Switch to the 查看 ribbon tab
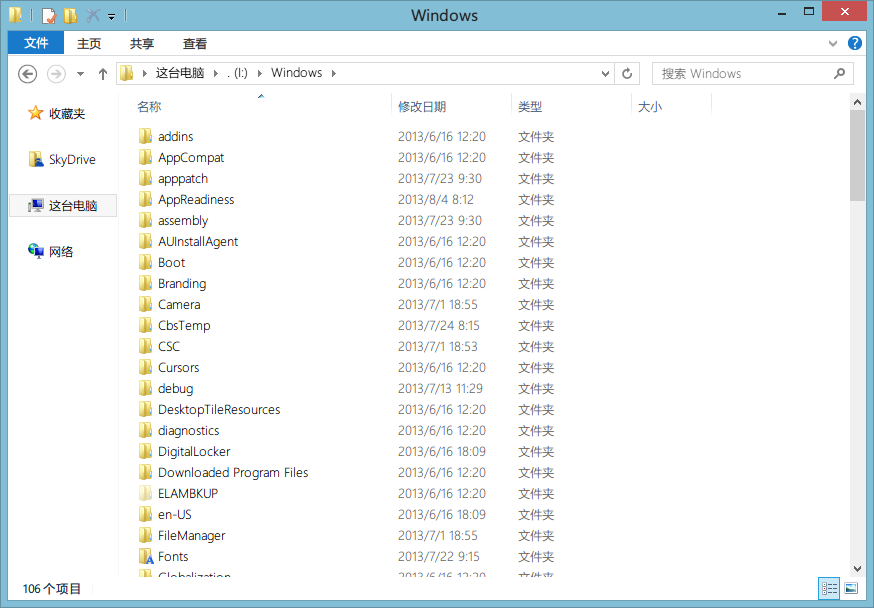Image resolution: width=874 pixels, height=608 pixels. coord(194,43)
